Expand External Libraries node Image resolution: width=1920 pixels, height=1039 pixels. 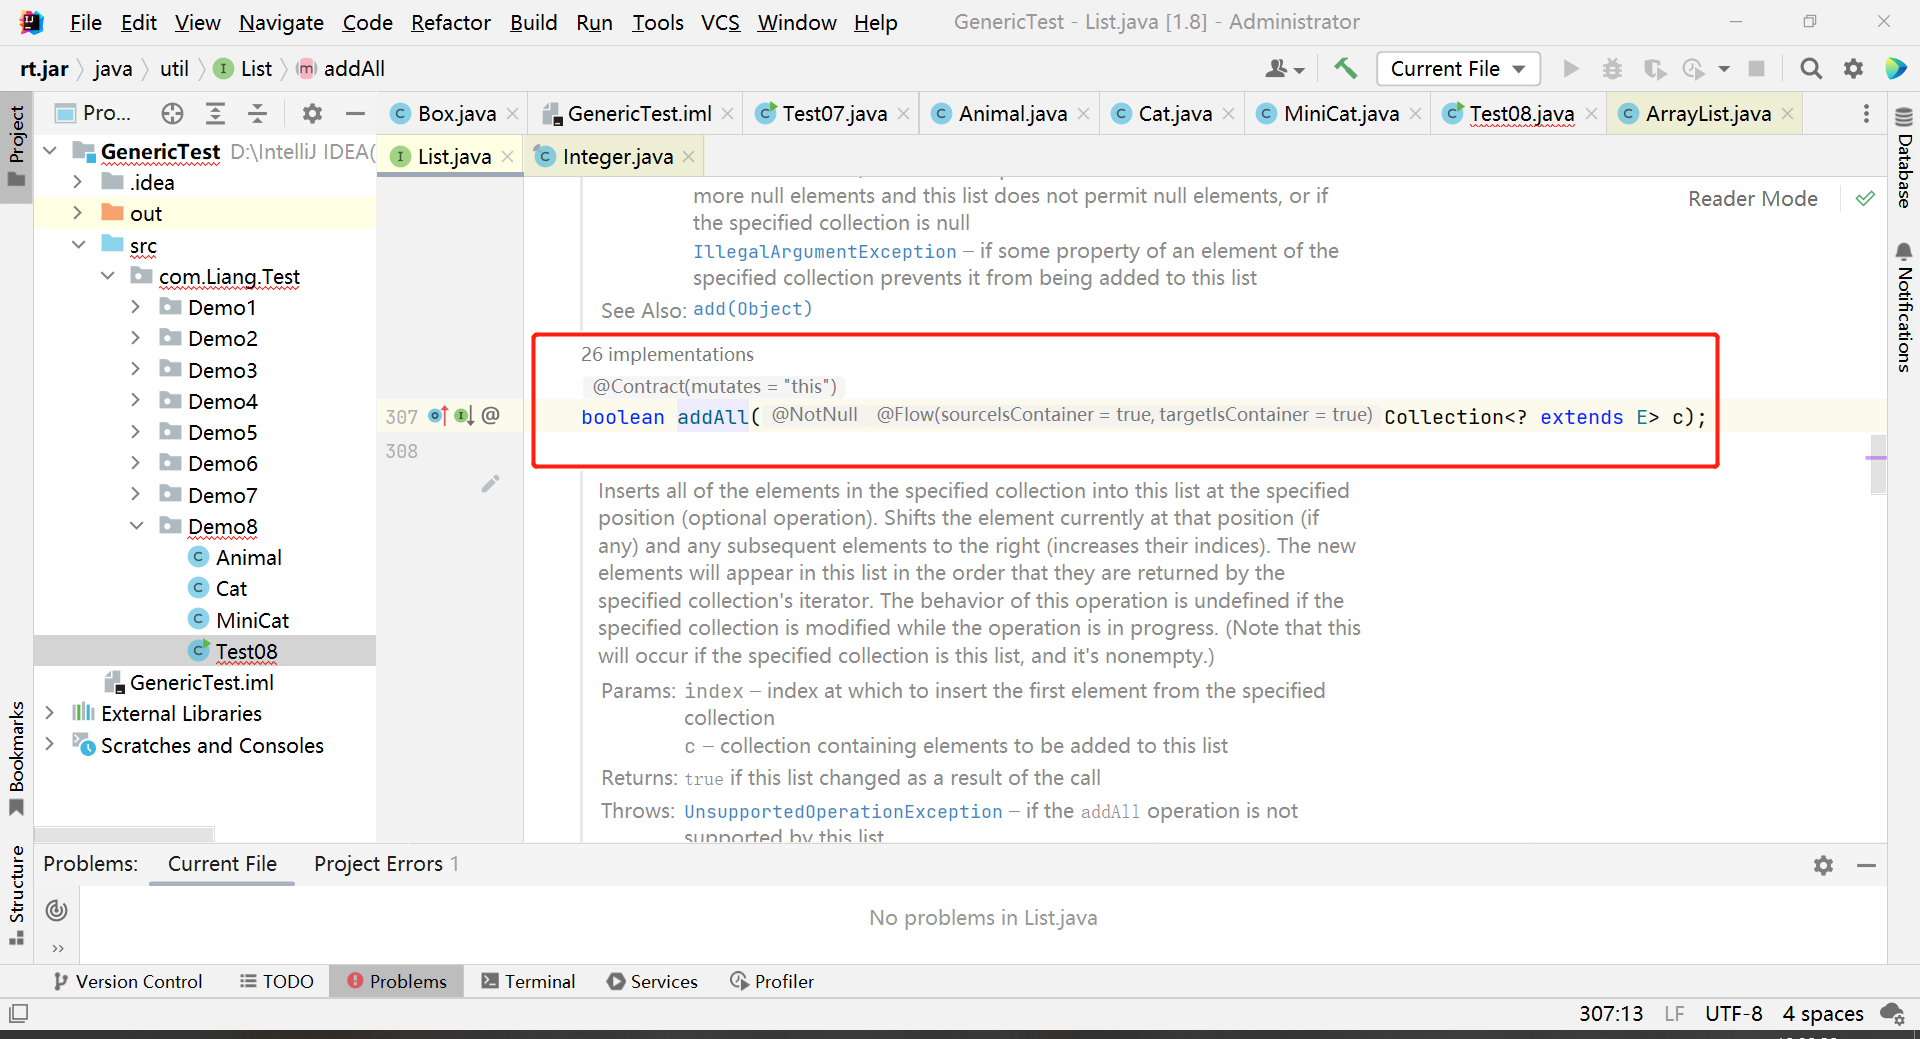coord(49,713)
